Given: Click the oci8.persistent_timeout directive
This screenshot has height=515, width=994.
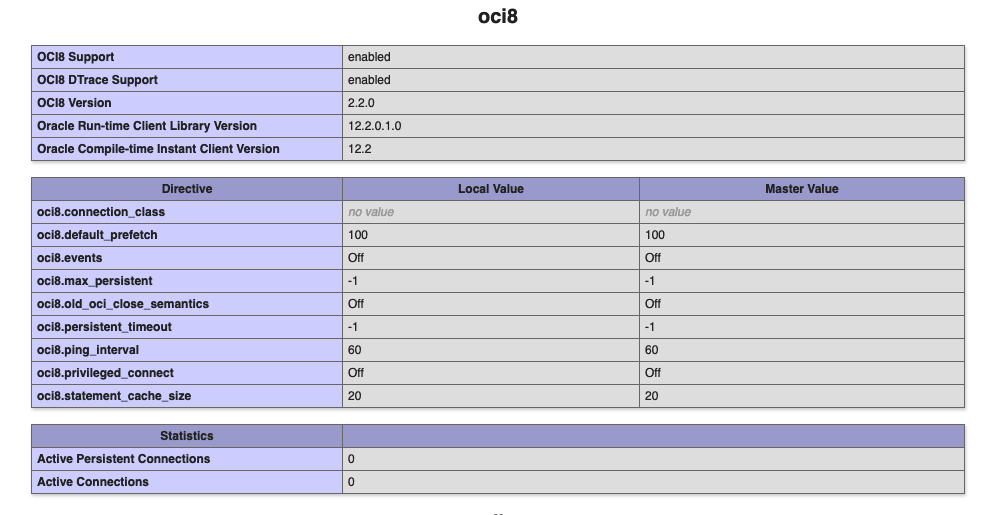Looking at the screenshot, I should (104, 327).
